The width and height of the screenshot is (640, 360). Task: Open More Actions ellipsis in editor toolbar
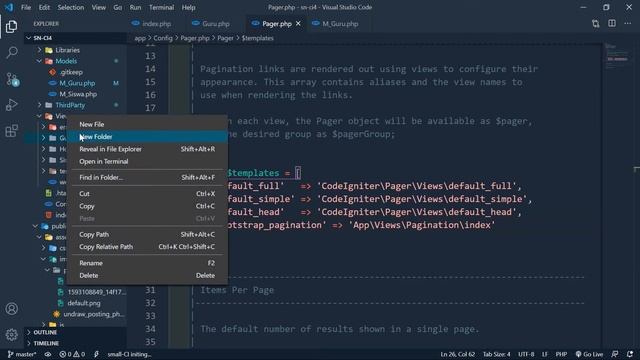[x=628, y=24]
